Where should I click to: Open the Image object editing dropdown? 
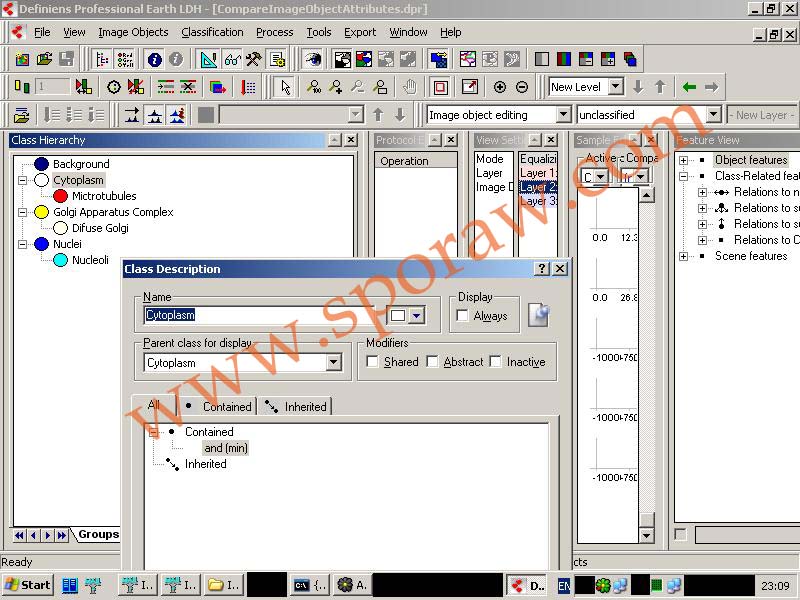563,115
